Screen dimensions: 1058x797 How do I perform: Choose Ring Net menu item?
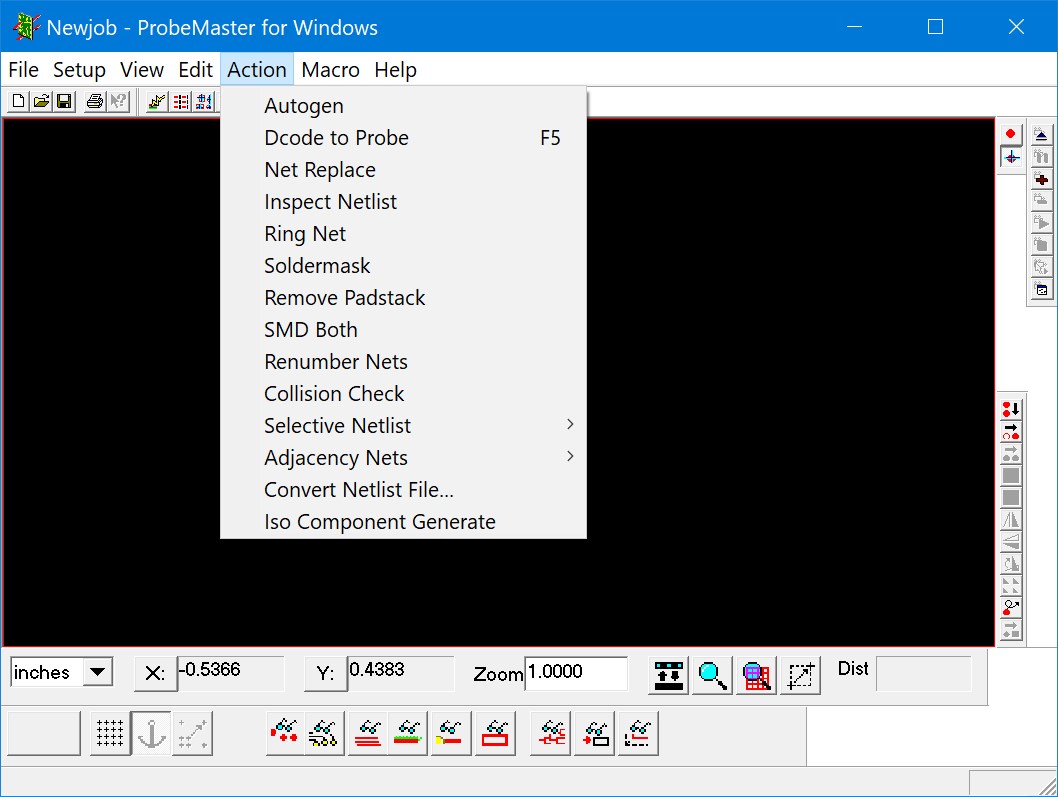point(403,233)
